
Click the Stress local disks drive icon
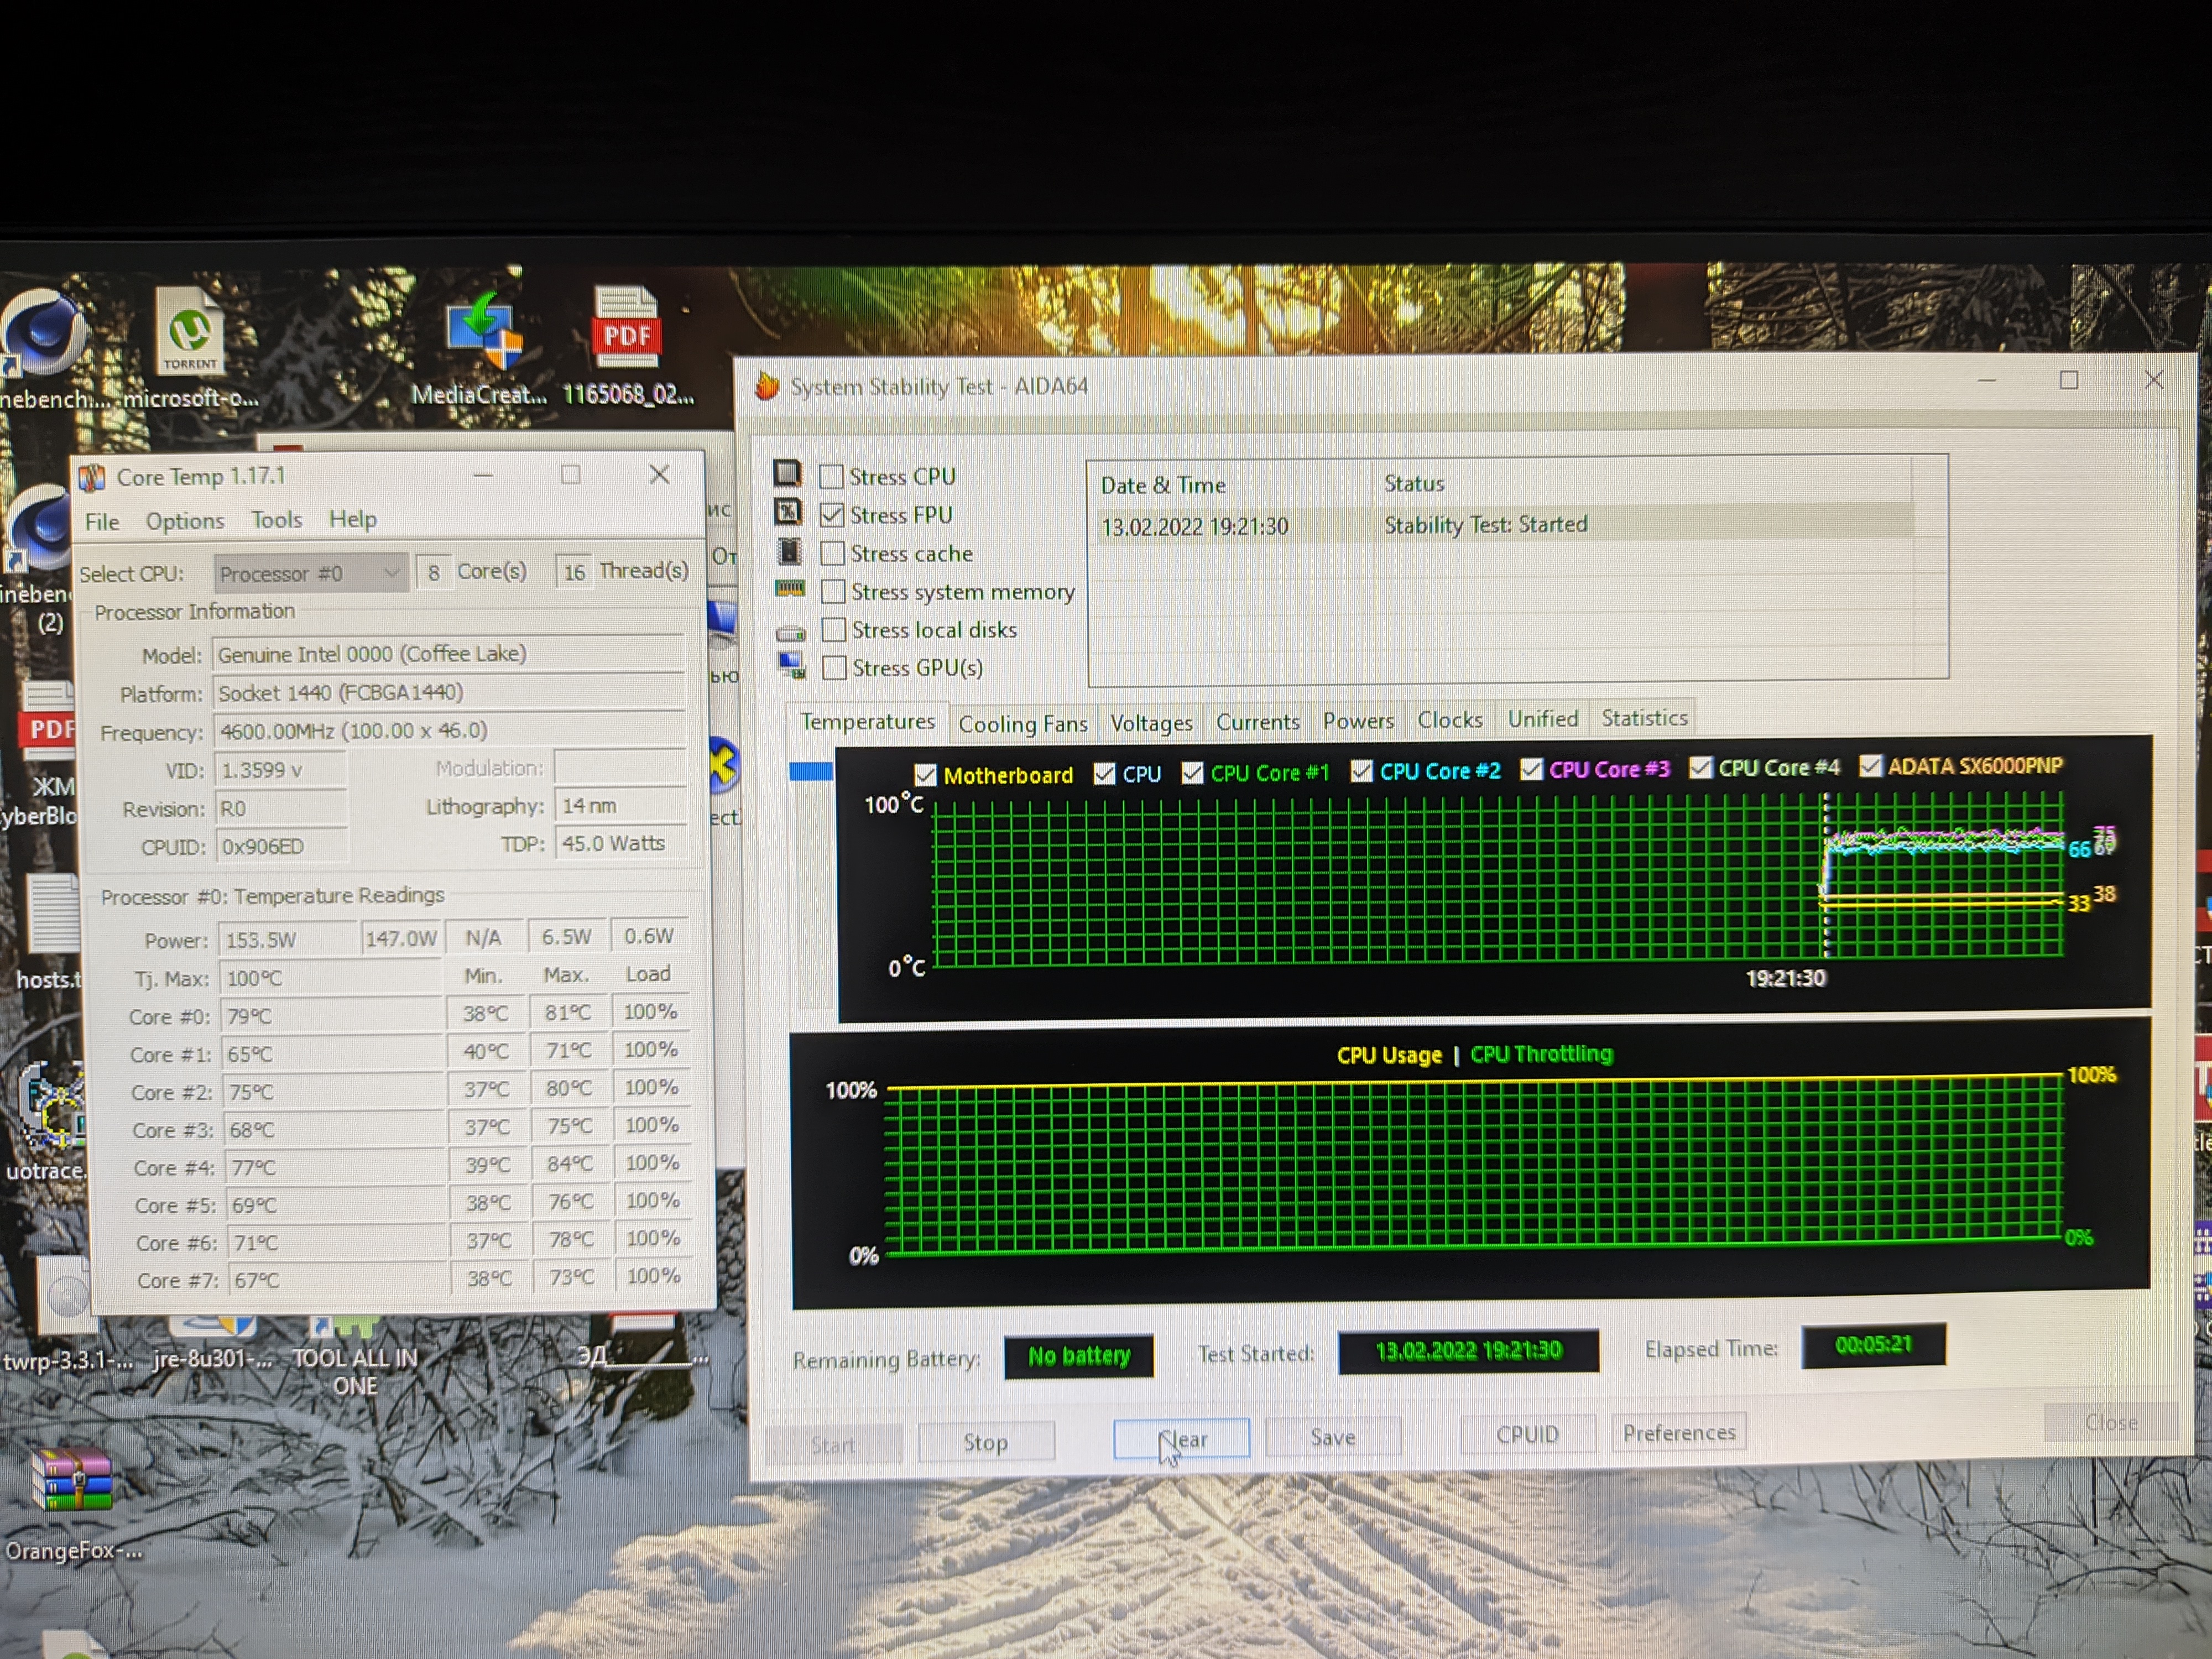[x=791, y=633]
